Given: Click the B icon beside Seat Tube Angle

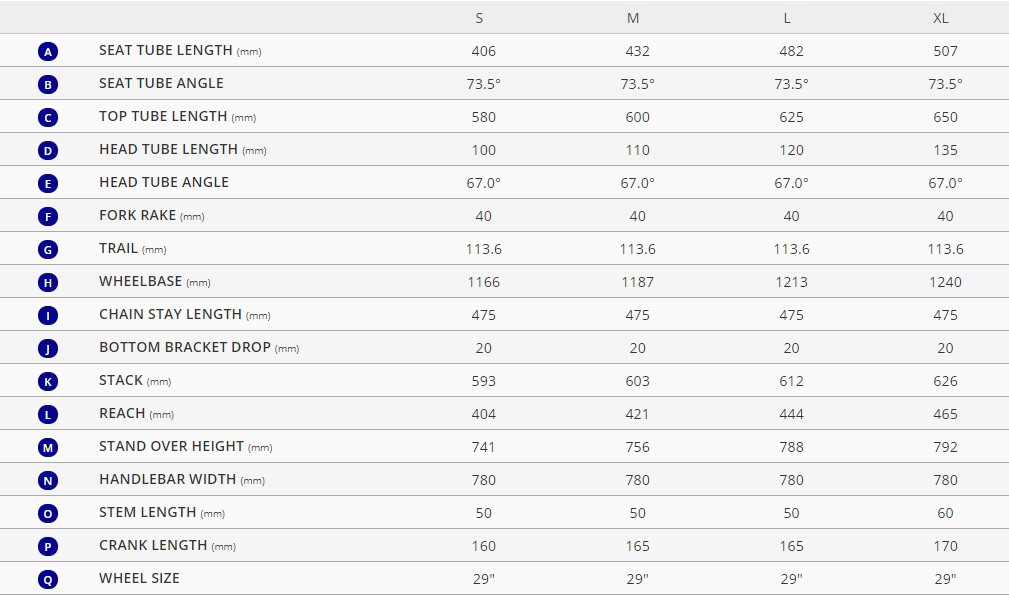Looking at the screenshot, I should pyautogui.click(x=48, y=84).
